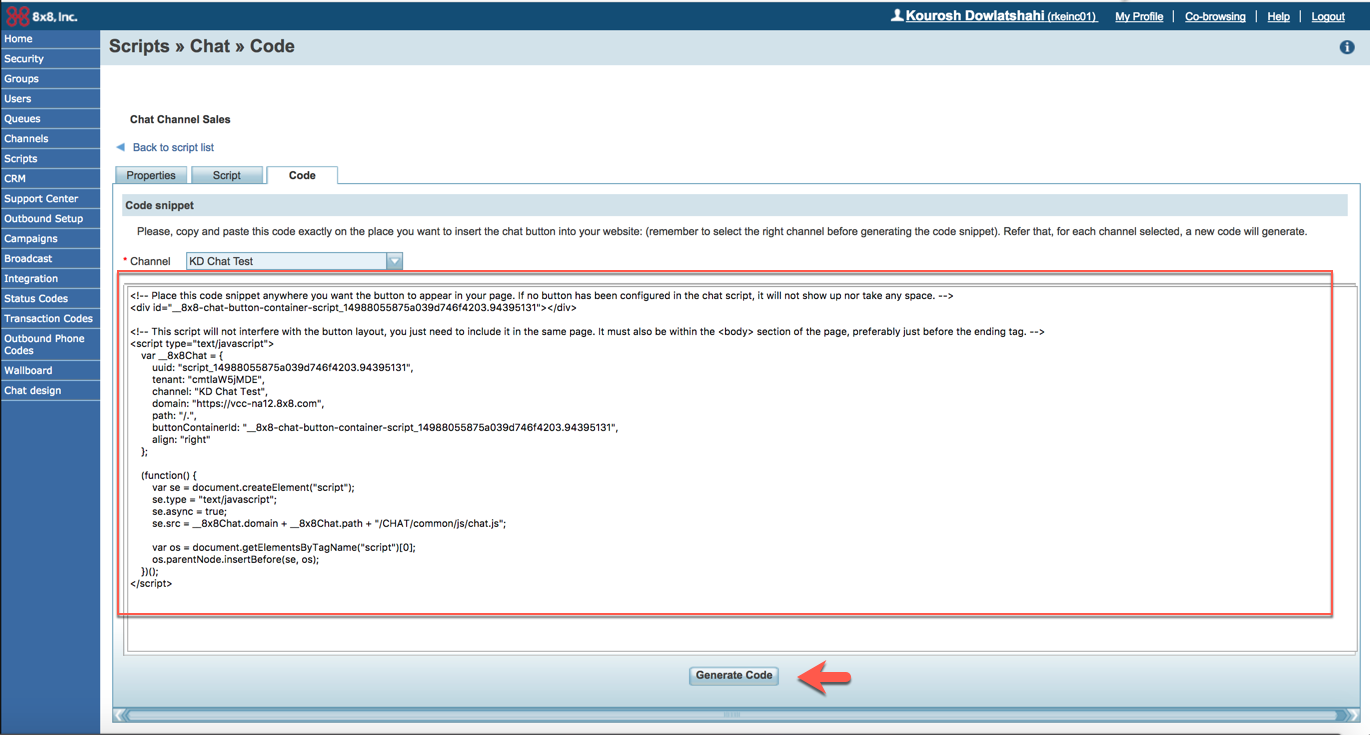Open Chat design in the sidebar
The height and width of the screenshot is (735, 1370).
coord(50,391)
